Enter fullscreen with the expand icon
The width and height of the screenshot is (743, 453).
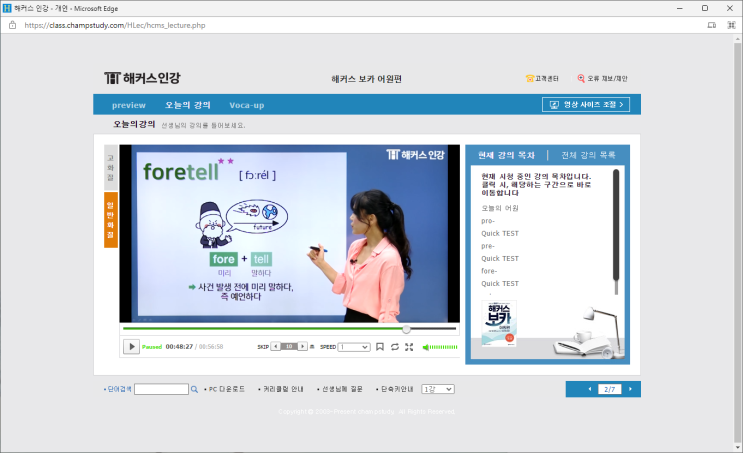click(x=409, y=347)
